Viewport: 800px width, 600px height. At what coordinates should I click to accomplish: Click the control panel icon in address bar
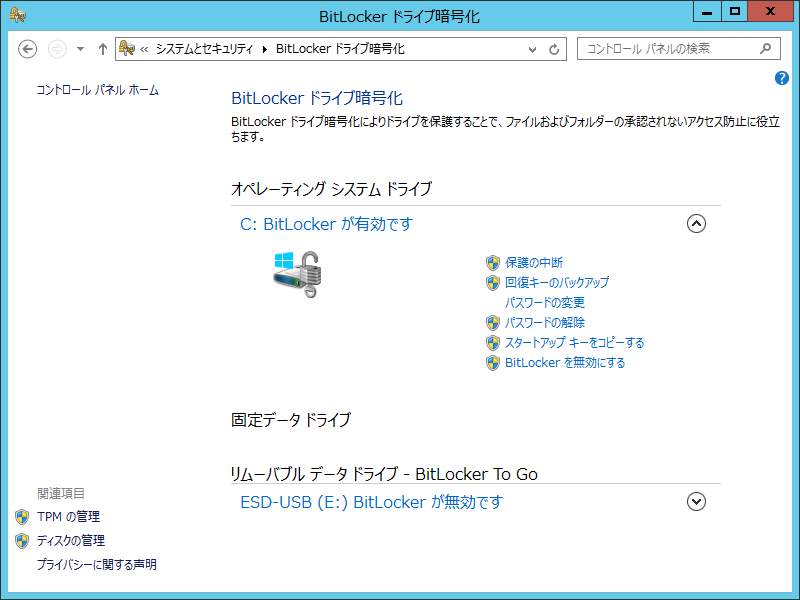[x=127, y=48]
